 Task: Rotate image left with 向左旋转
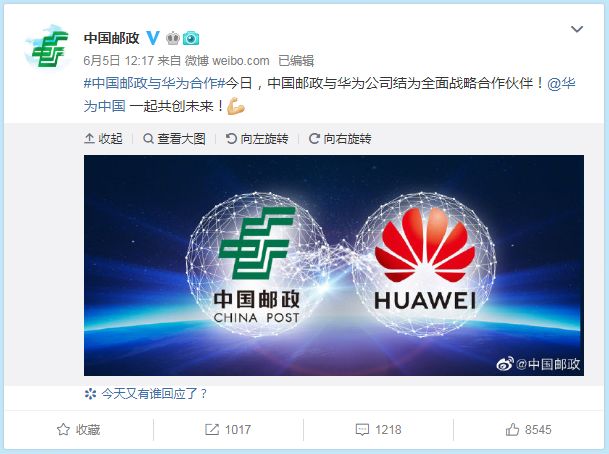click(x=257, y=138)
